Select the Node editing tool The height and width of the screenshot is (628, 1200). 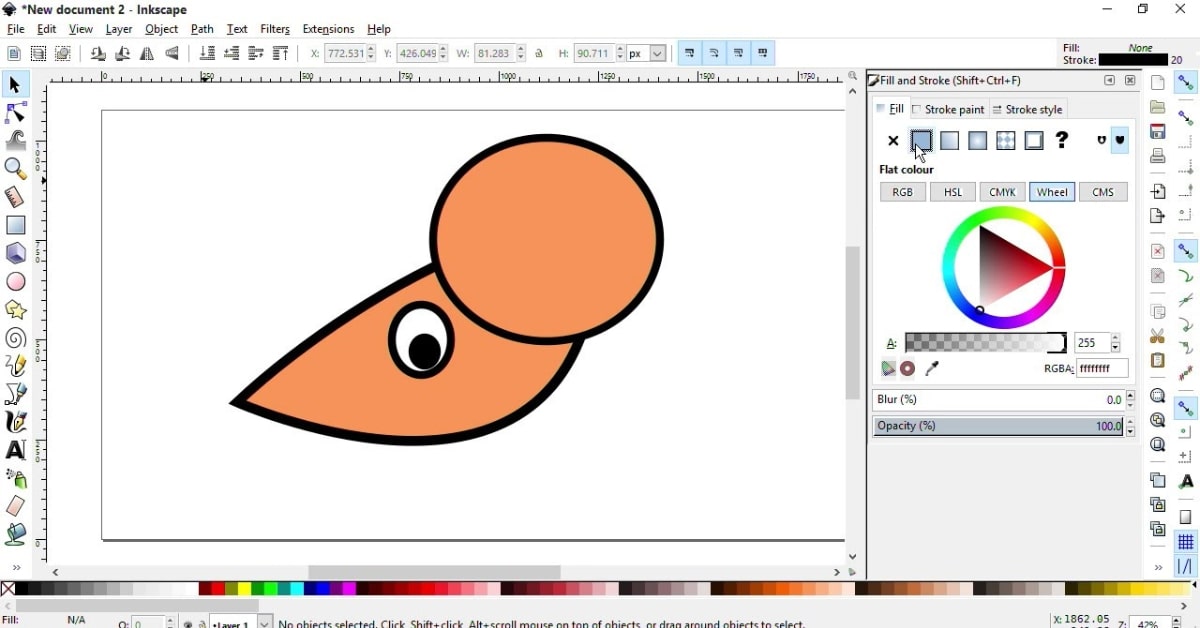pyautogui.click(x=15, y=113)
